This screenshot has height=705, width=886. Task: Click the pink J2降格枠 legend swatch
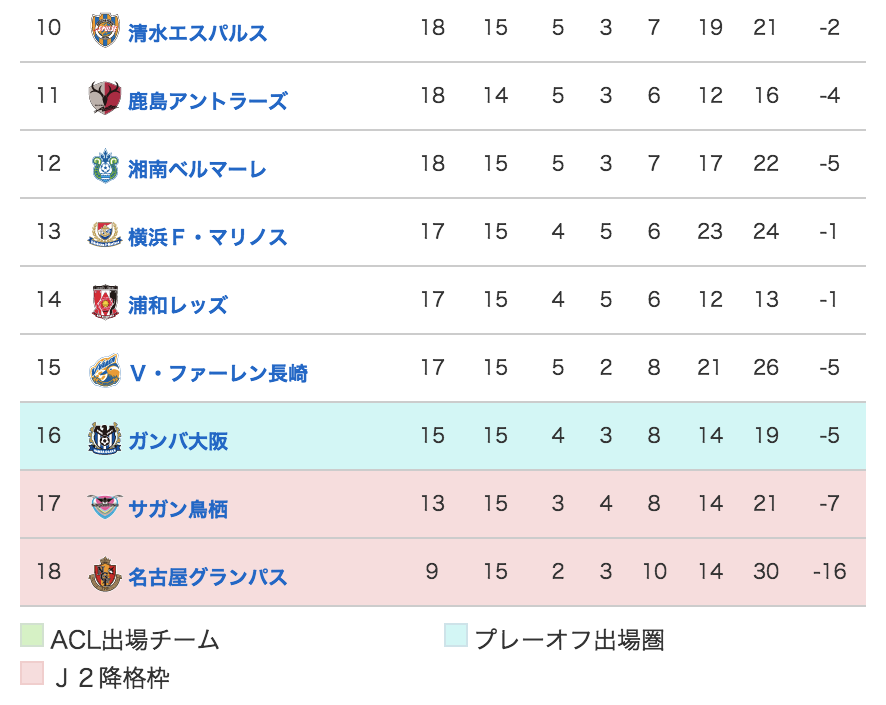32,673
